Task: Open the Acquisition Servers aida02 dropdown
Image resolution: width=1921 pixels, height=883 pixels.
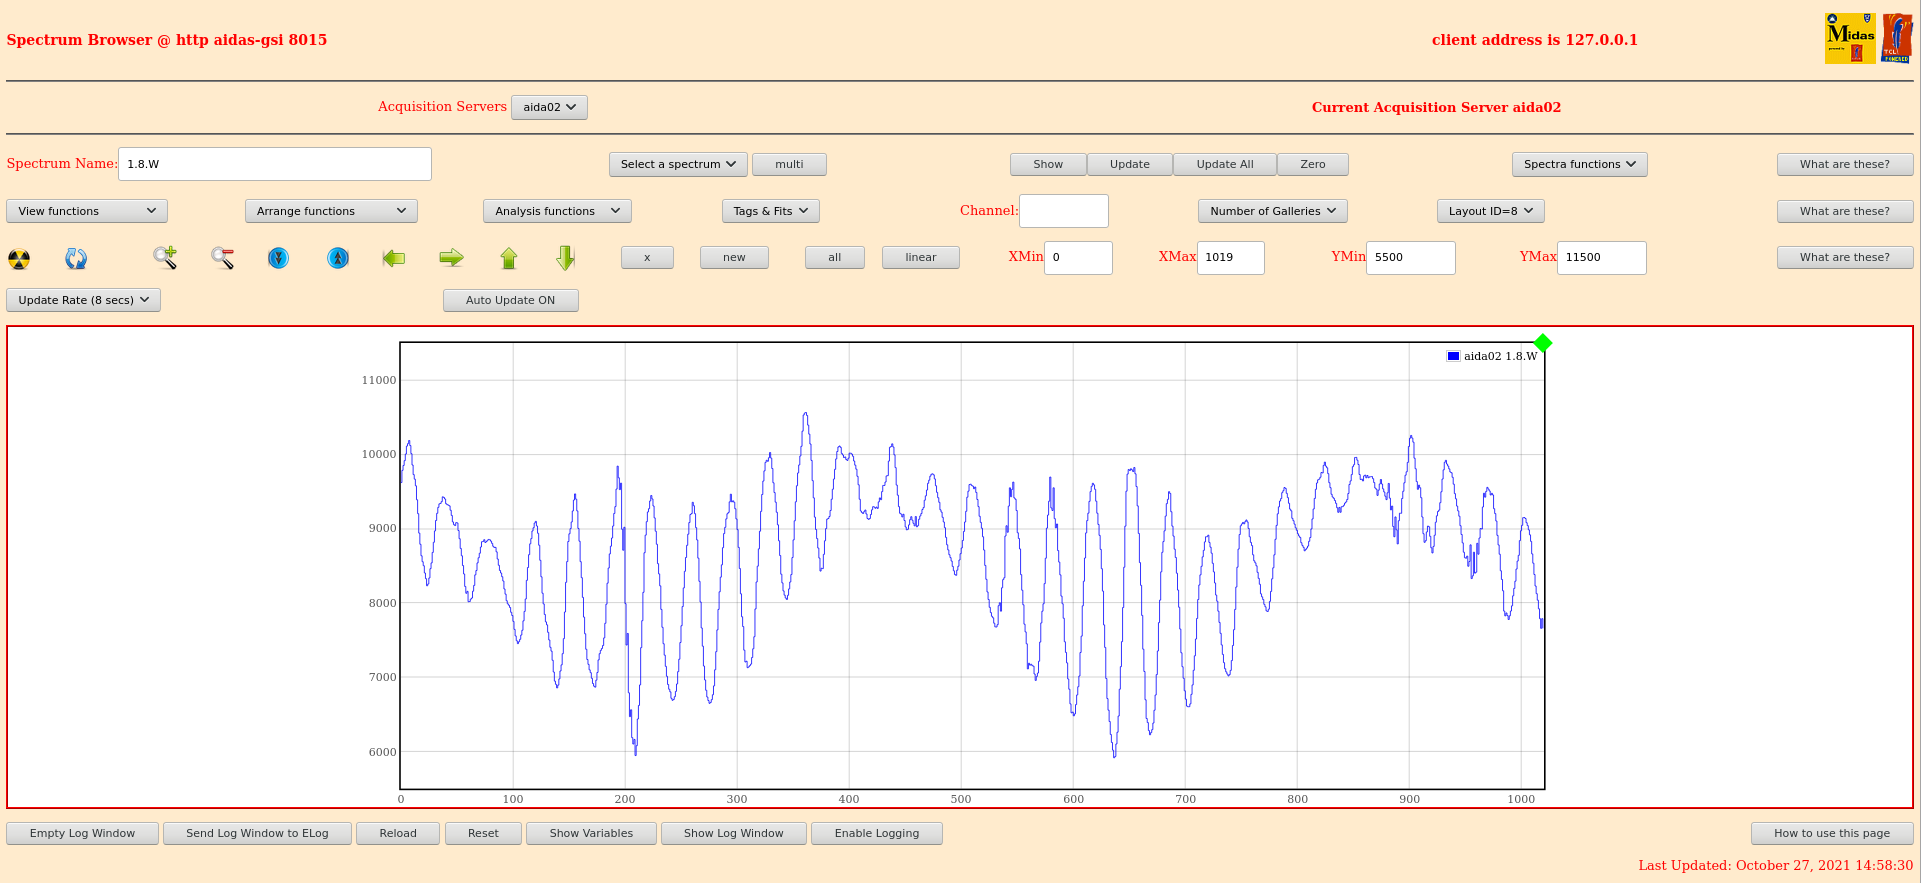Action: pyautogui.click(x=549, y=107)
